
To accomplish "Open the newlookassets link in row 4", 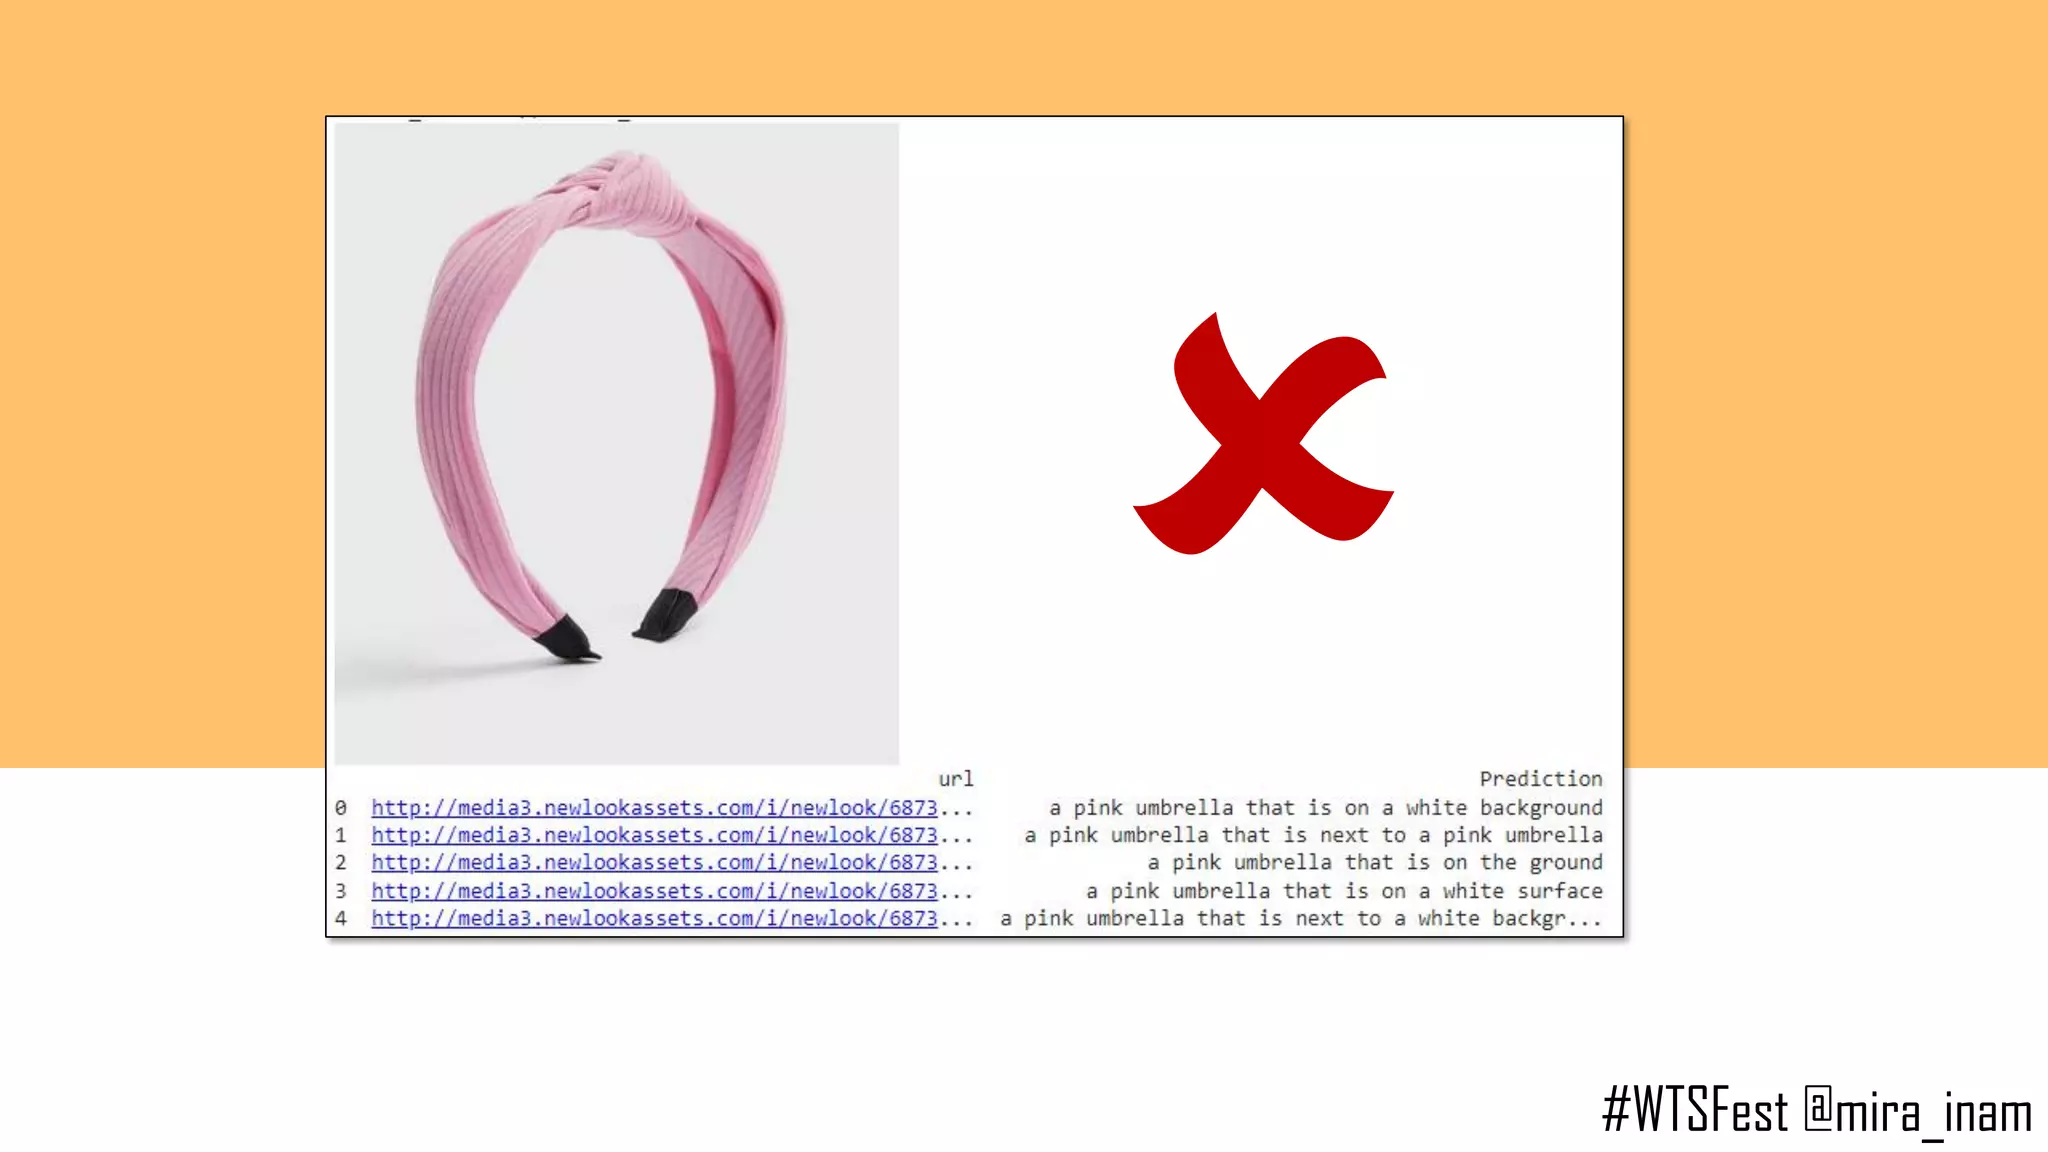I will (654, 919).
